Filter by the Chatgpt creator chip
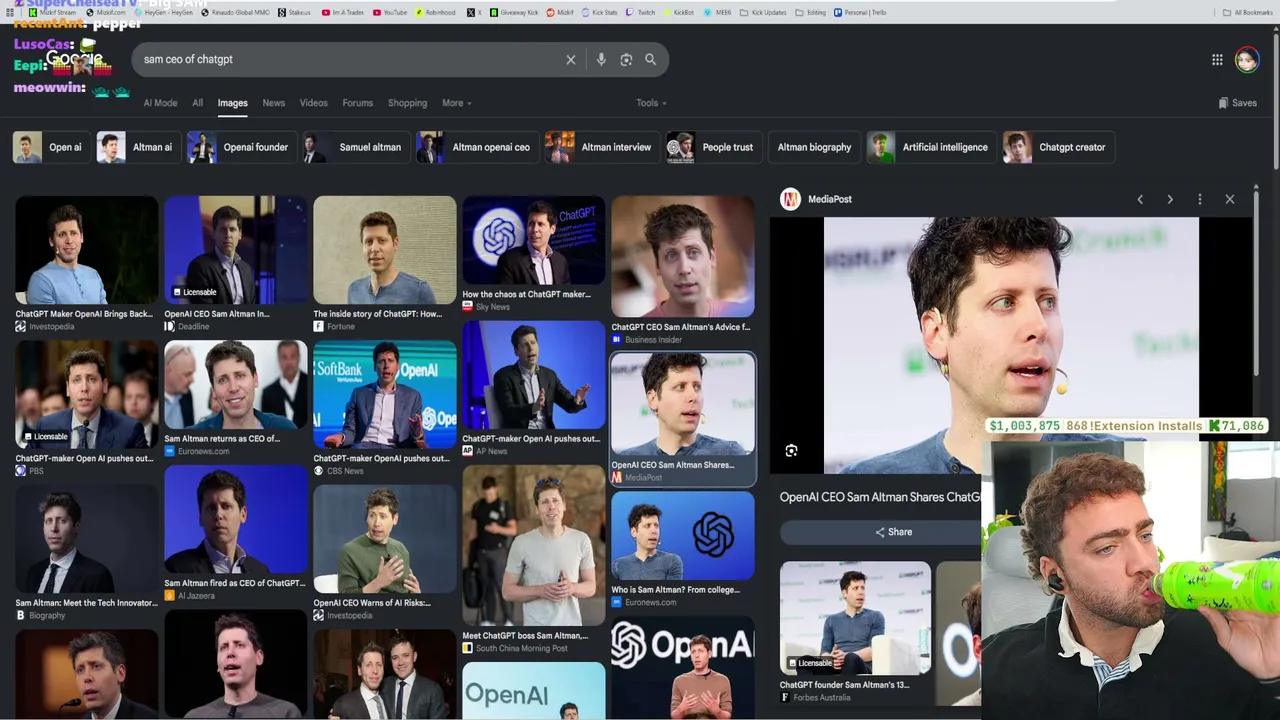Image resolution: width=1280 pixels, height=720 pixels. pos(1058,147)
